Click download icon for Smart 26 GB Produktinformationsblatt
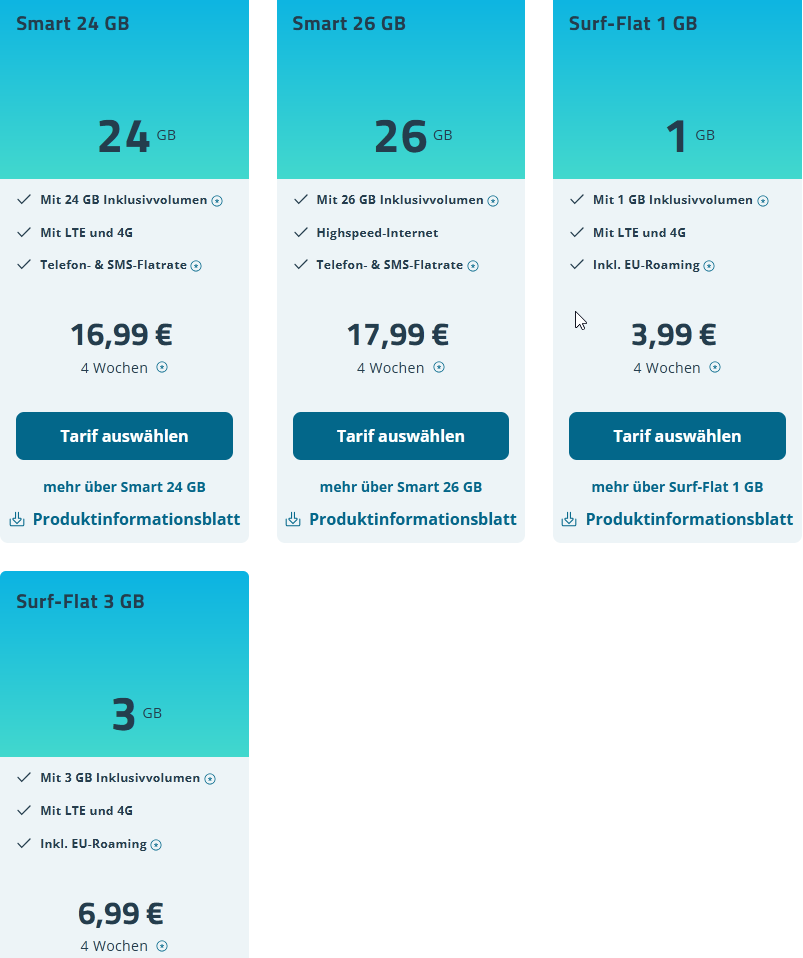The height and width of the screenshot is (958, 803). (293, 520)
